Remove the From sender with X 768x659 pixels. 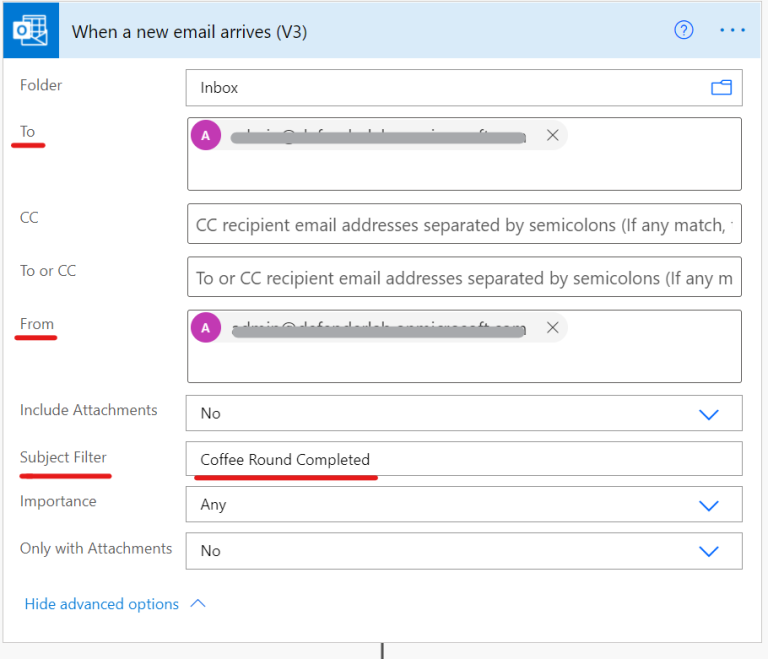(553, 327)
